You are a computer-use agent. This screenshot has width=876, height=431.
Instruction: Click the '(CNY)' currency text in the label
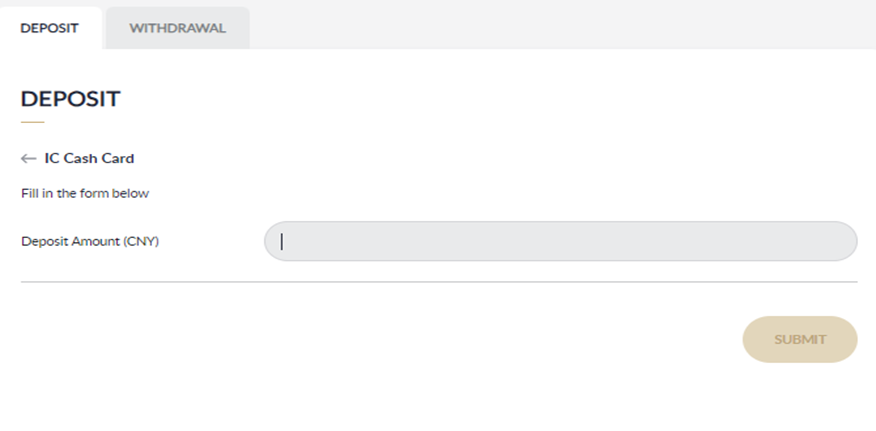141,241
